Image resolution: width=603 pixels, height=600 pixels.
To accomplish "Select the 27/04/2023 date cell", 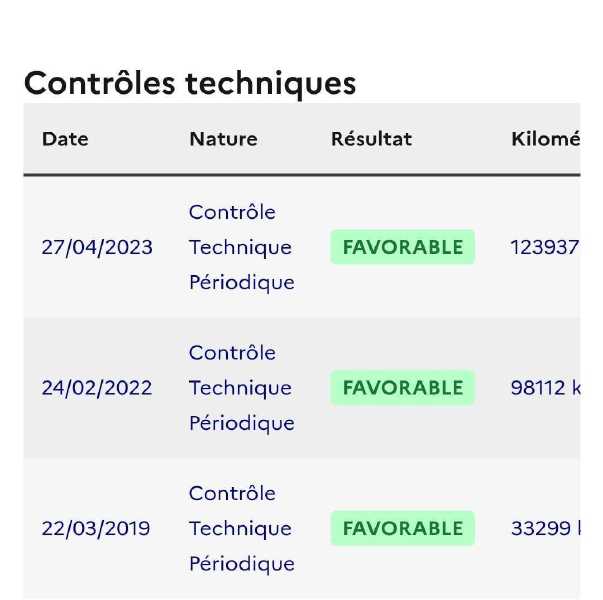I will 97,247.
